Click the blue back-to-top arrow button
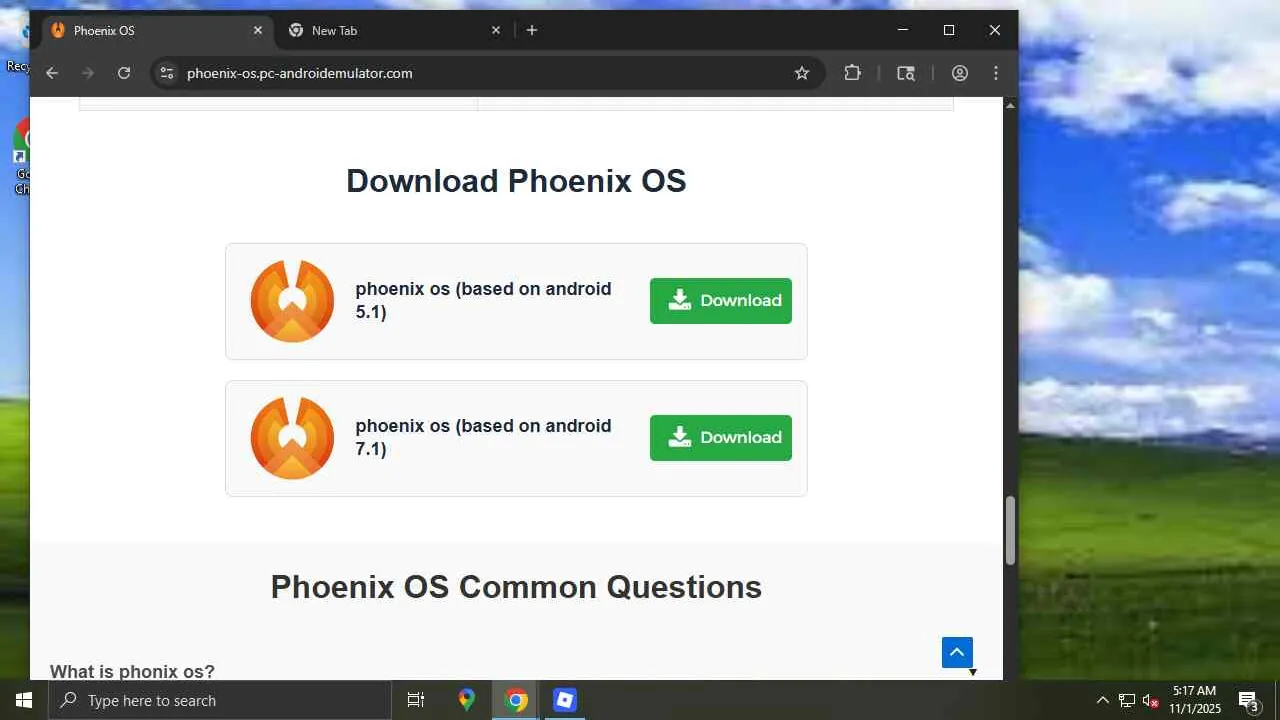Viewport: 1280px width, 720px height. pyautogui.click(x=957, y=652)
